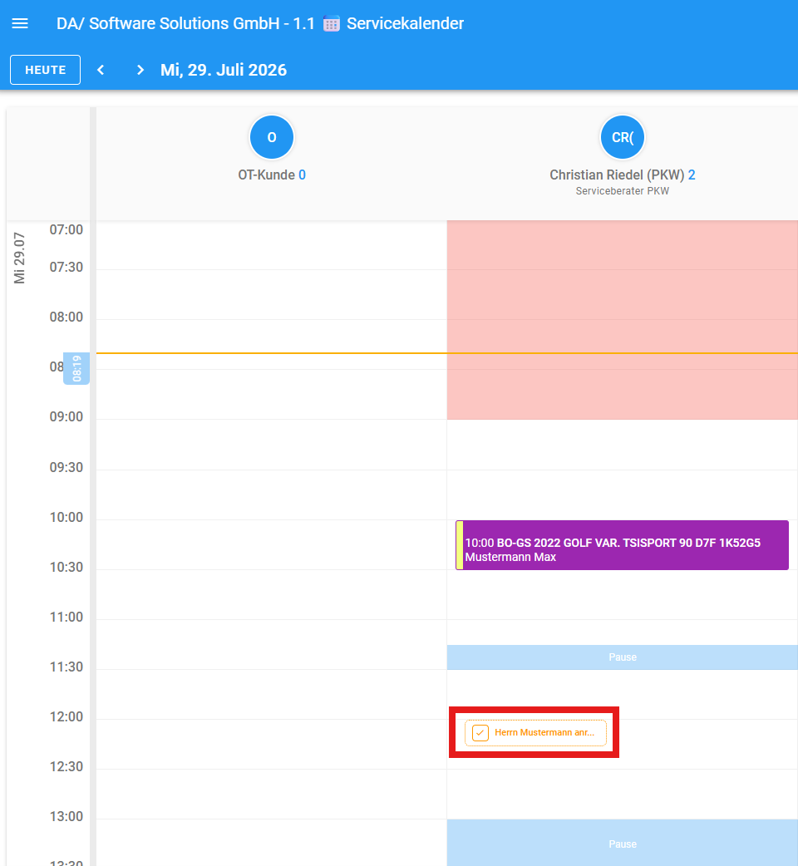Go to next day arrow

[140, 70]
